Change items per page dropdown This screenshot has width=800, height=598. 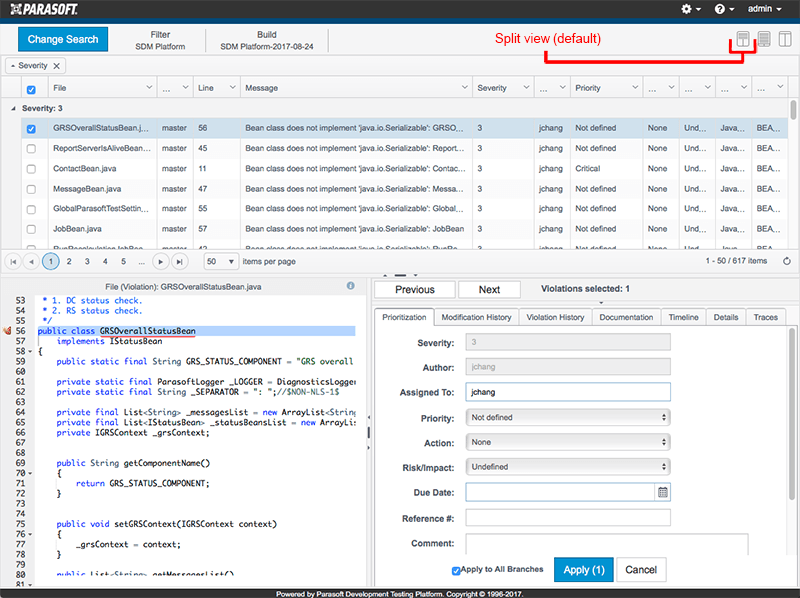tap(220, 262)
